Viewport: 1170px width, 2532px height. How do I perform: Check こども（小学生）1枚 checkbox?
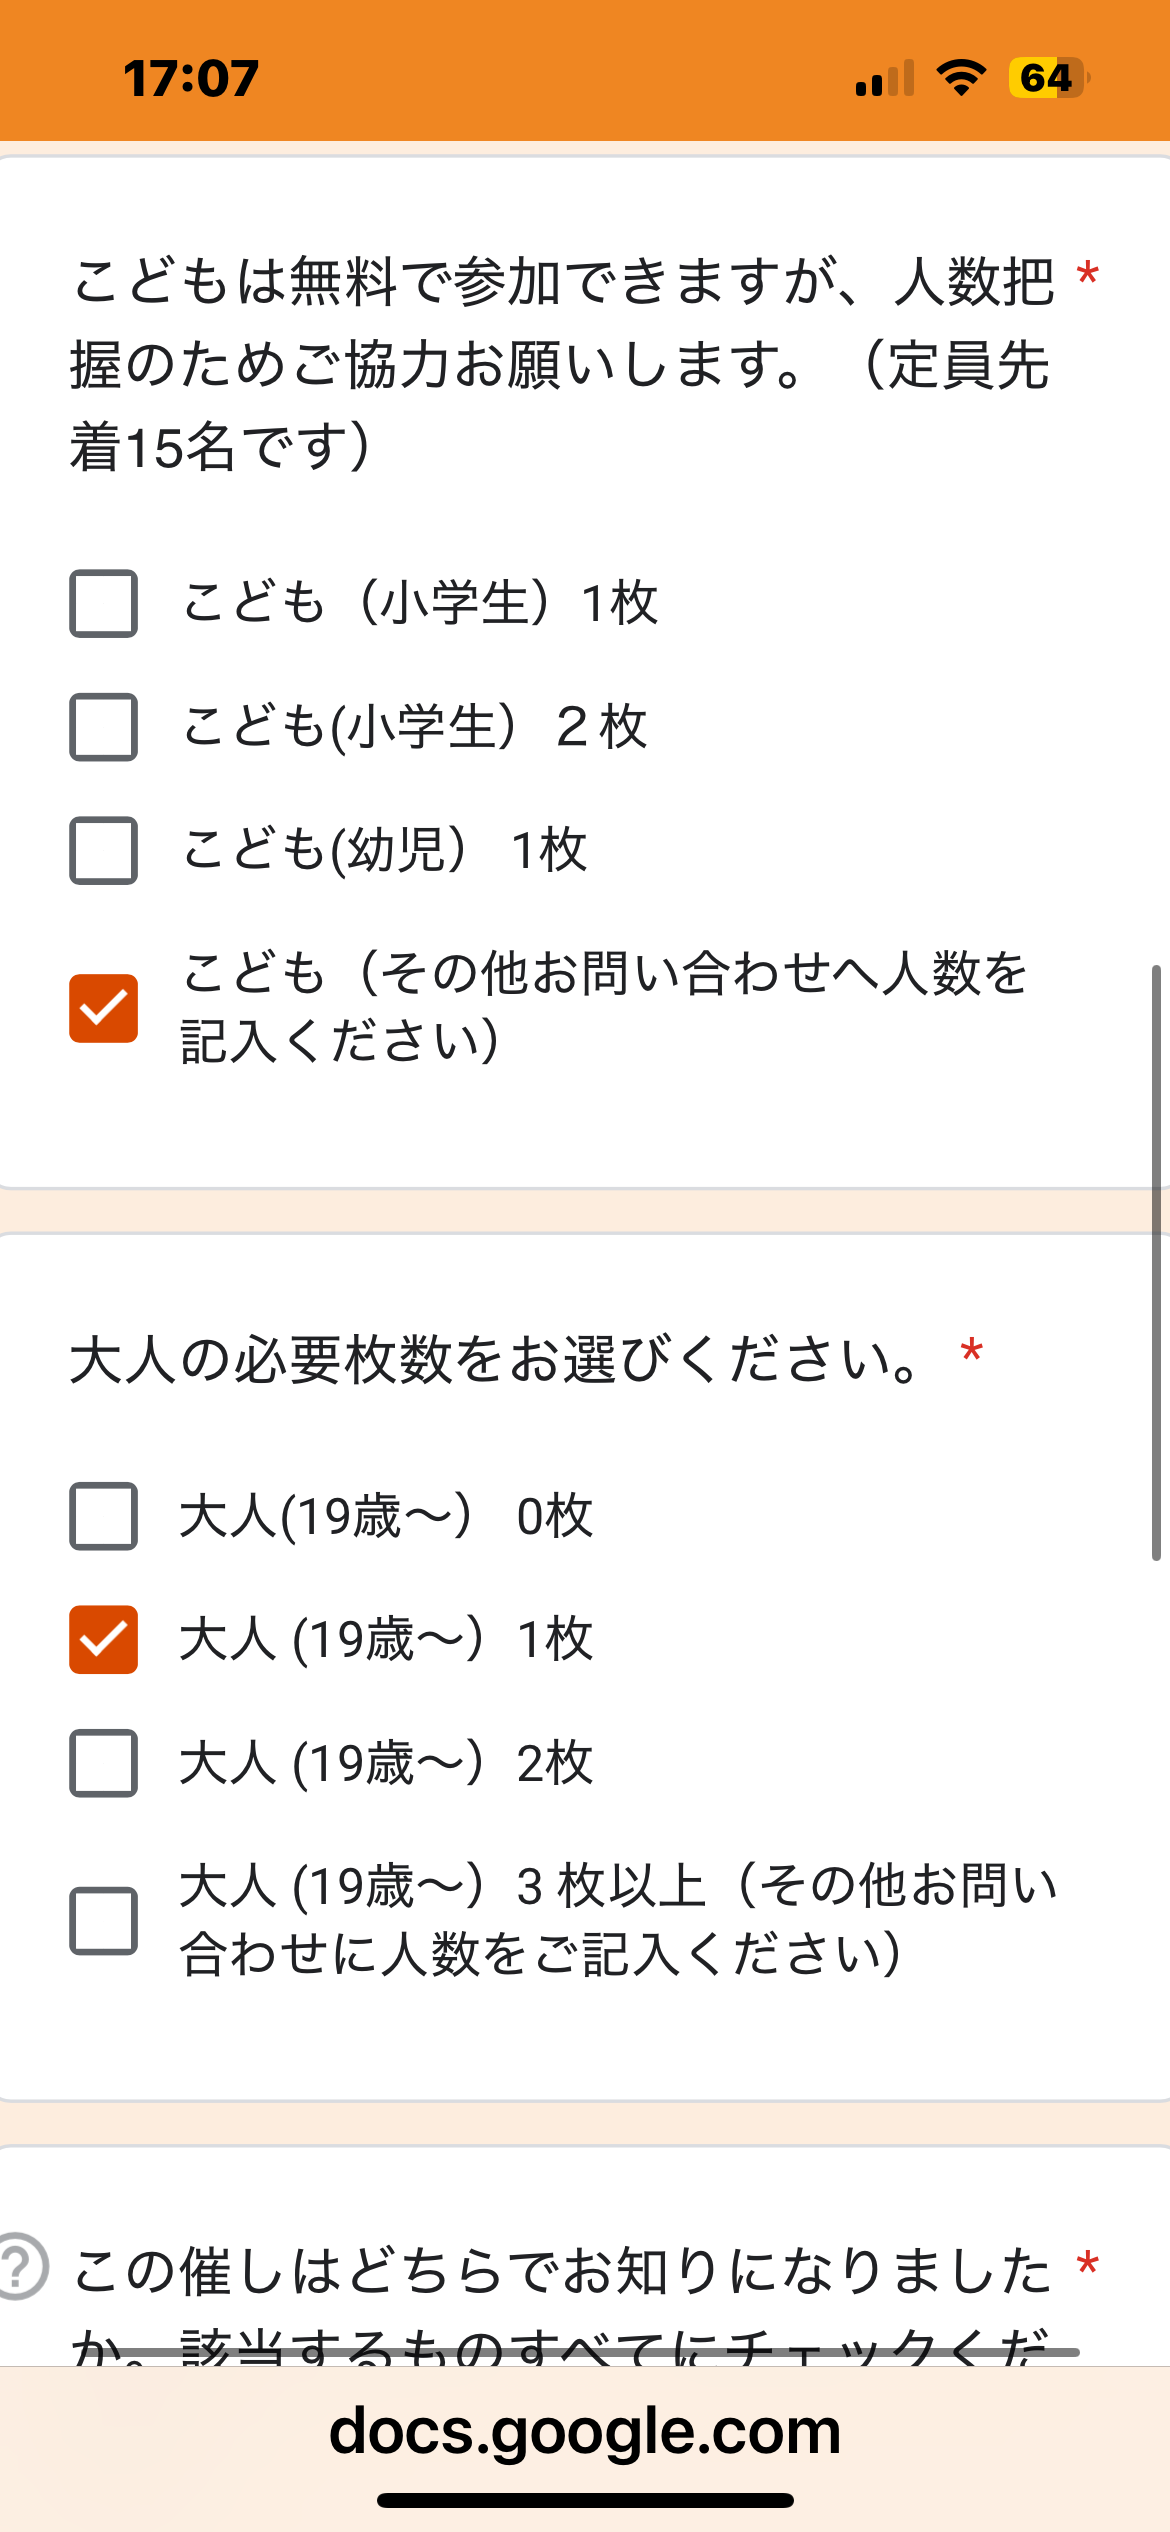click(103, 603)
